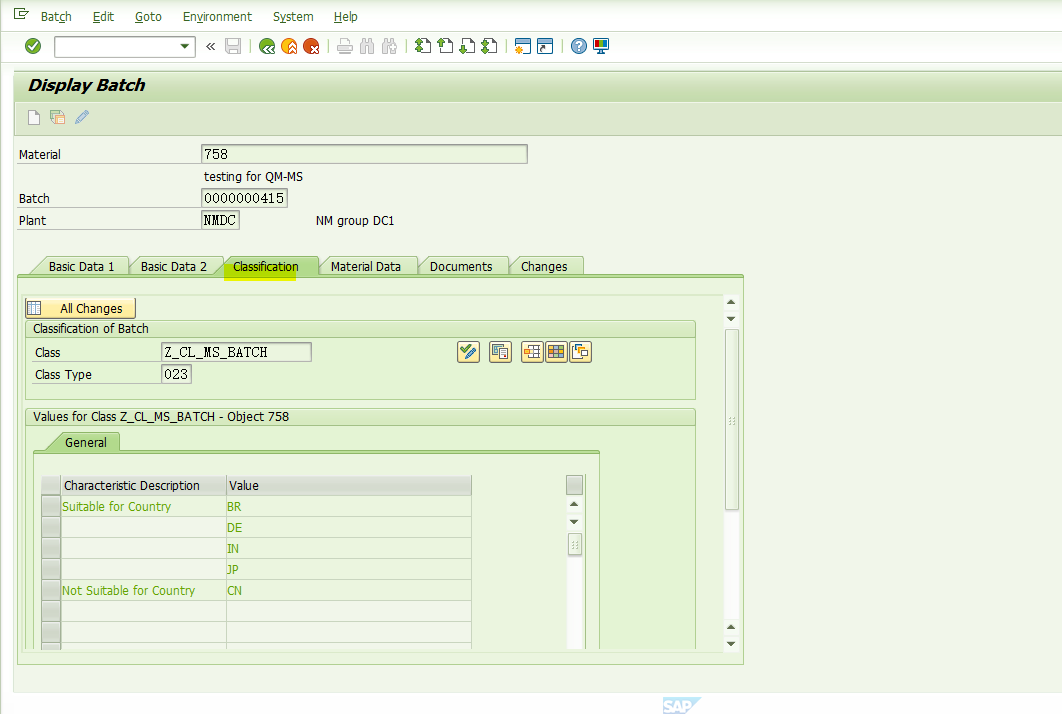Open the Documents tab

coord(462,266)
